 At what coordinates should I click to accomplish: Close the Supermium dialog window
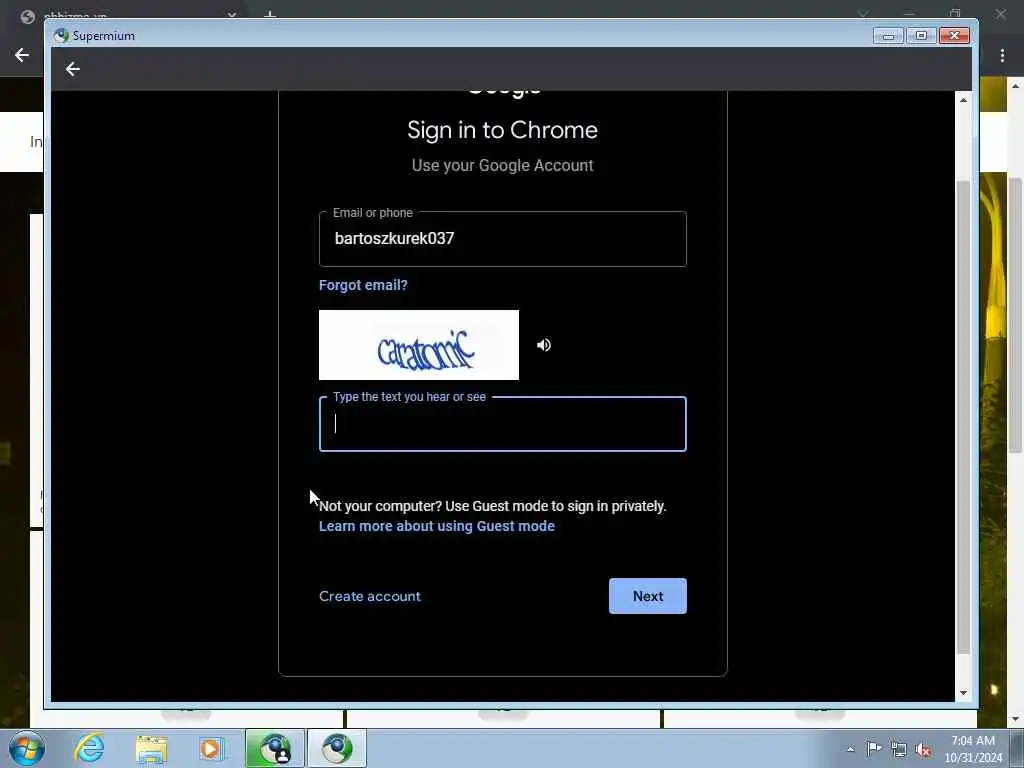point(954,35)
